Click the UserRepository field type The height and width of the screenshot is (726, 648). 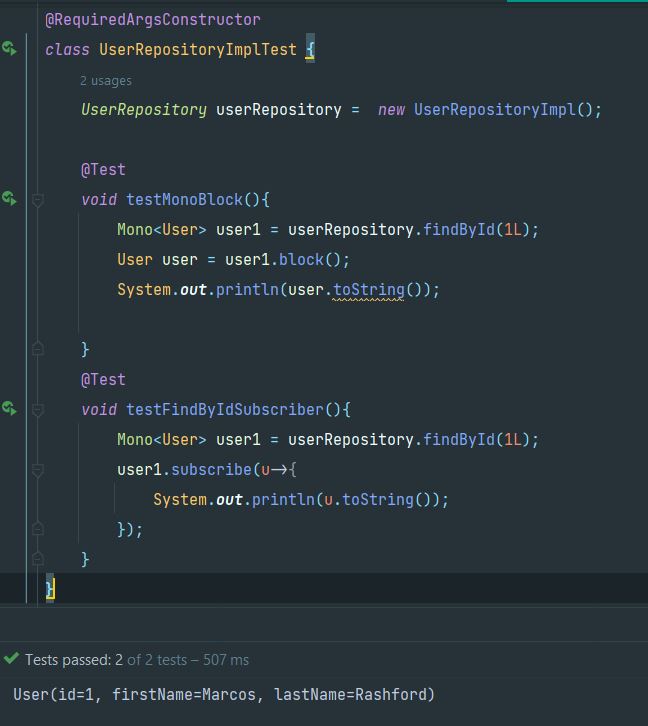point(144,110)
